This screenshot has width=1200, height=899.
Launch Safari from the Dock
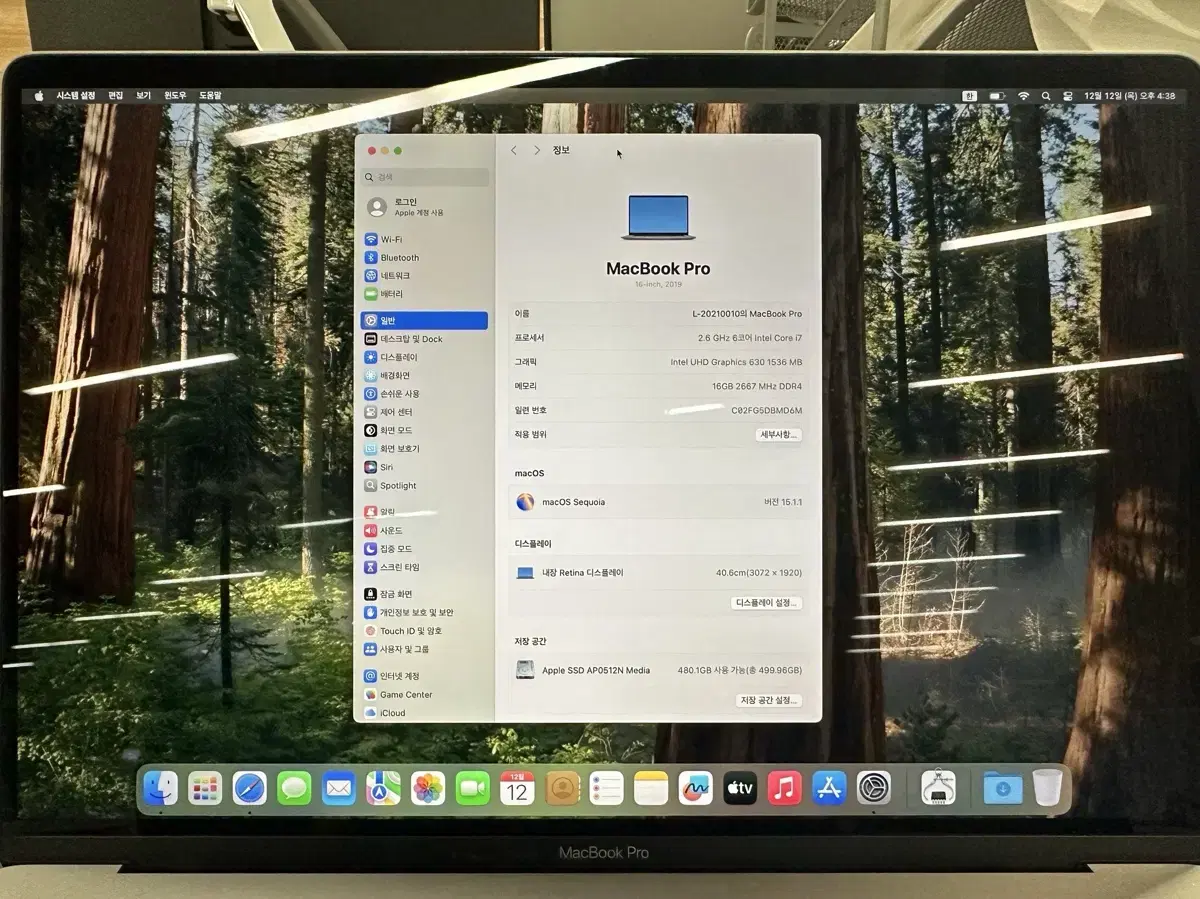click(250, 788)
